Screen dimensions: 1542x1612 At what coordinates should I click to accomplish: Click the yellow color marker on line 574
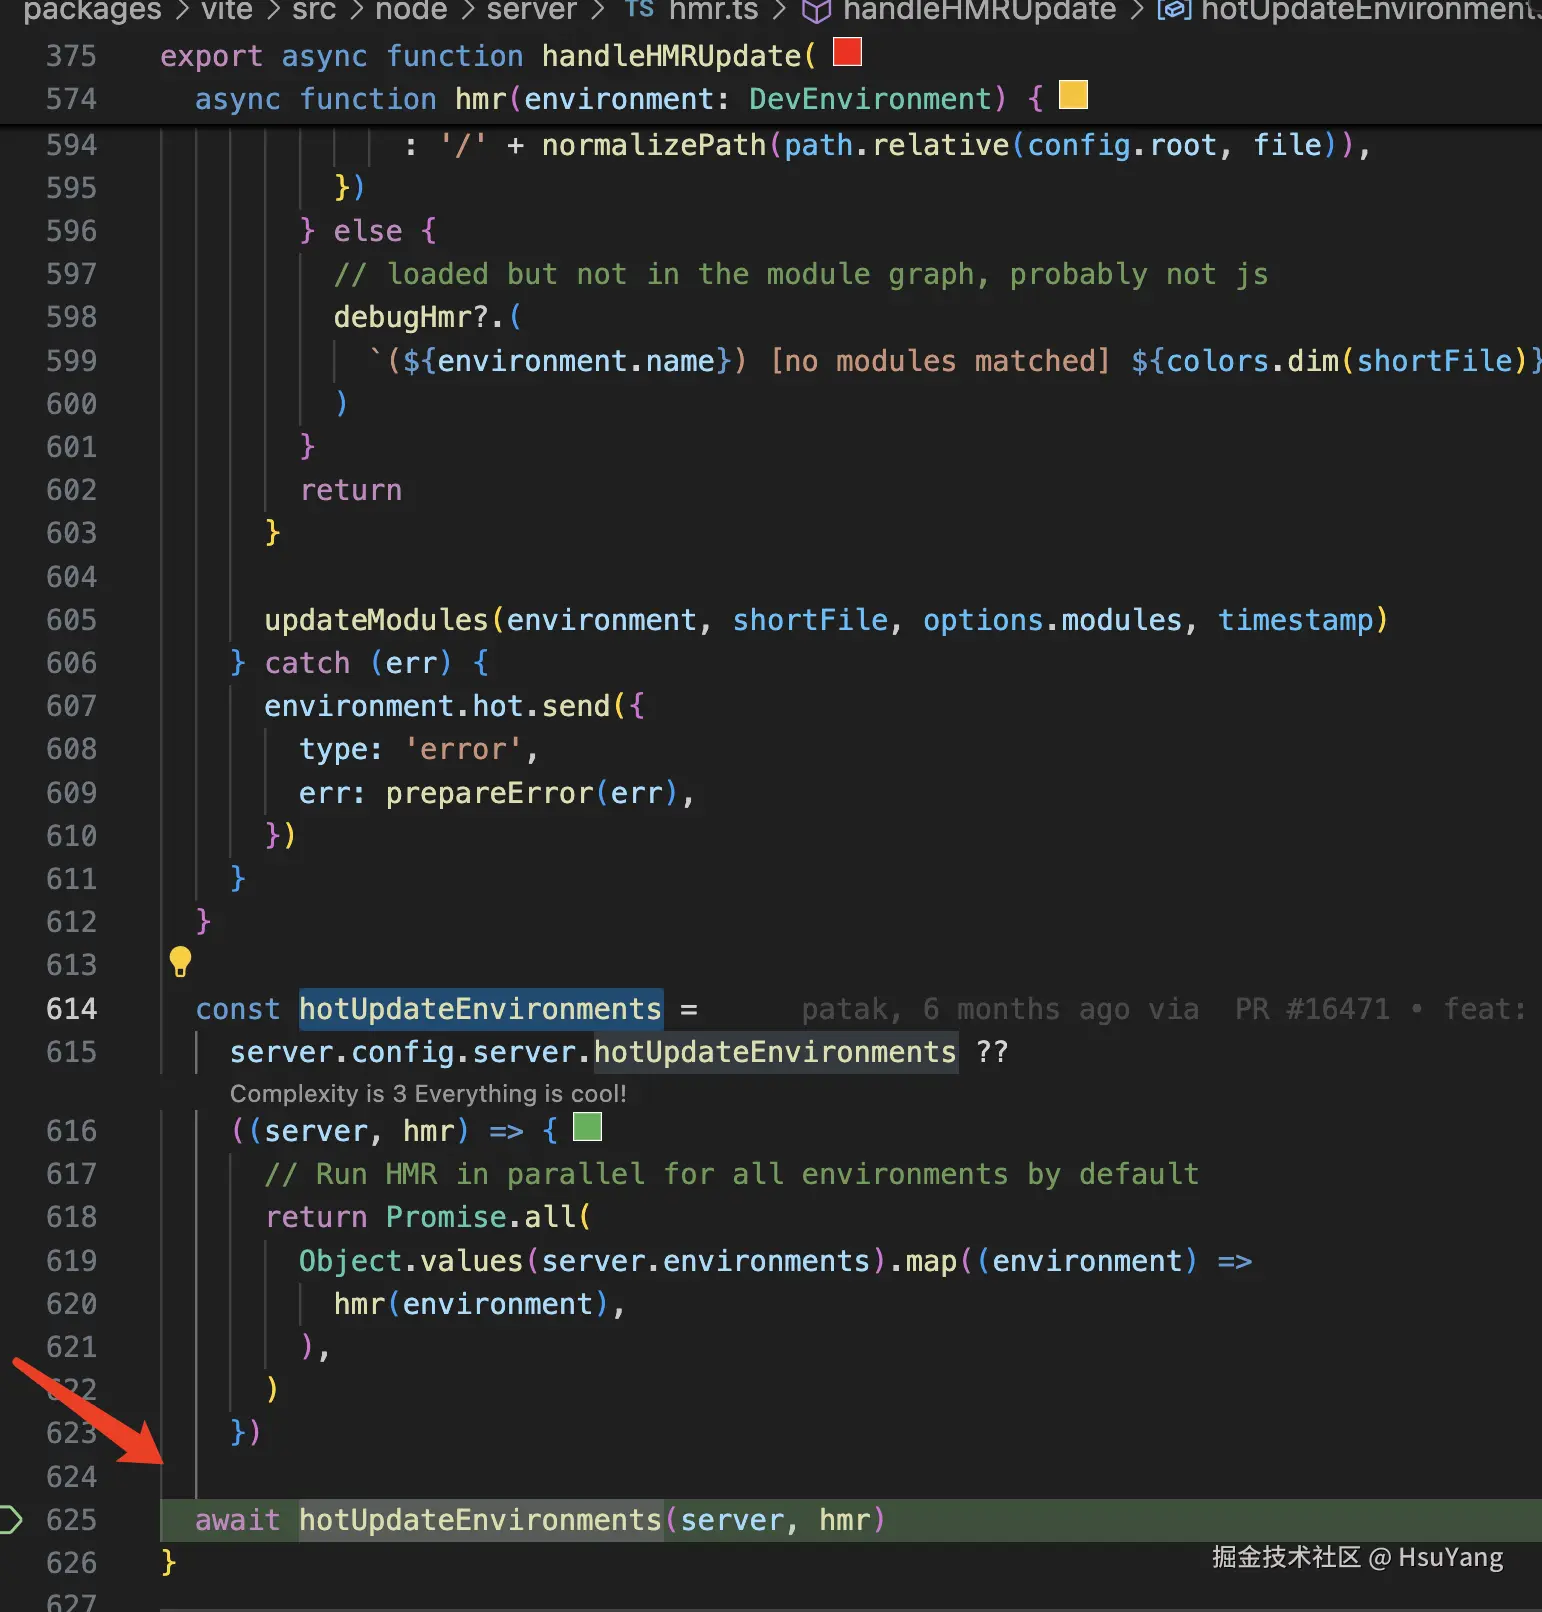pos(1073,94)
